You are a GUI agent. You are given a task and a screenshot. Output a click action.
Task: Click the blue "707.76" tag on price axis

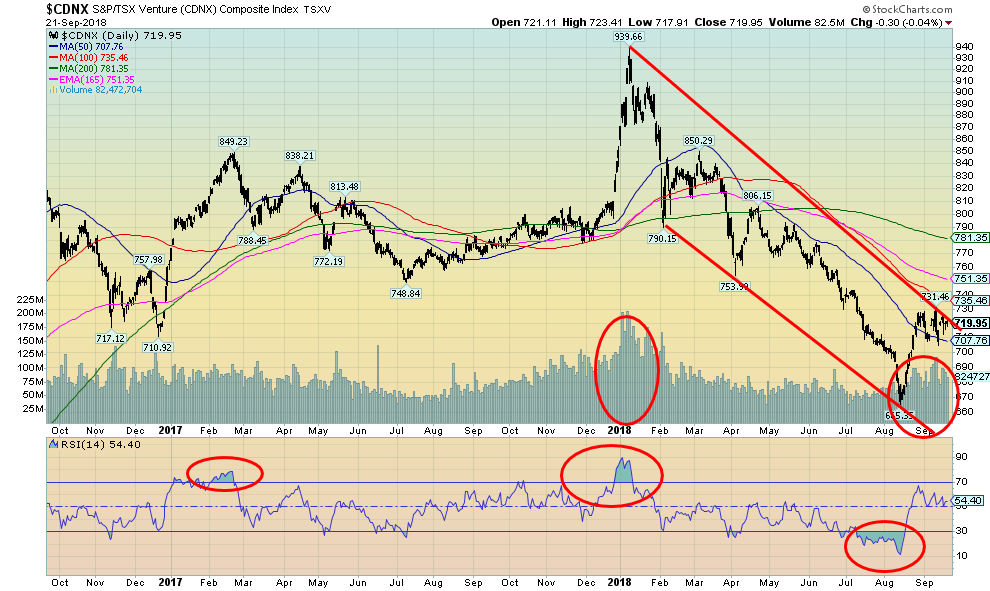[x=972, y=341]
